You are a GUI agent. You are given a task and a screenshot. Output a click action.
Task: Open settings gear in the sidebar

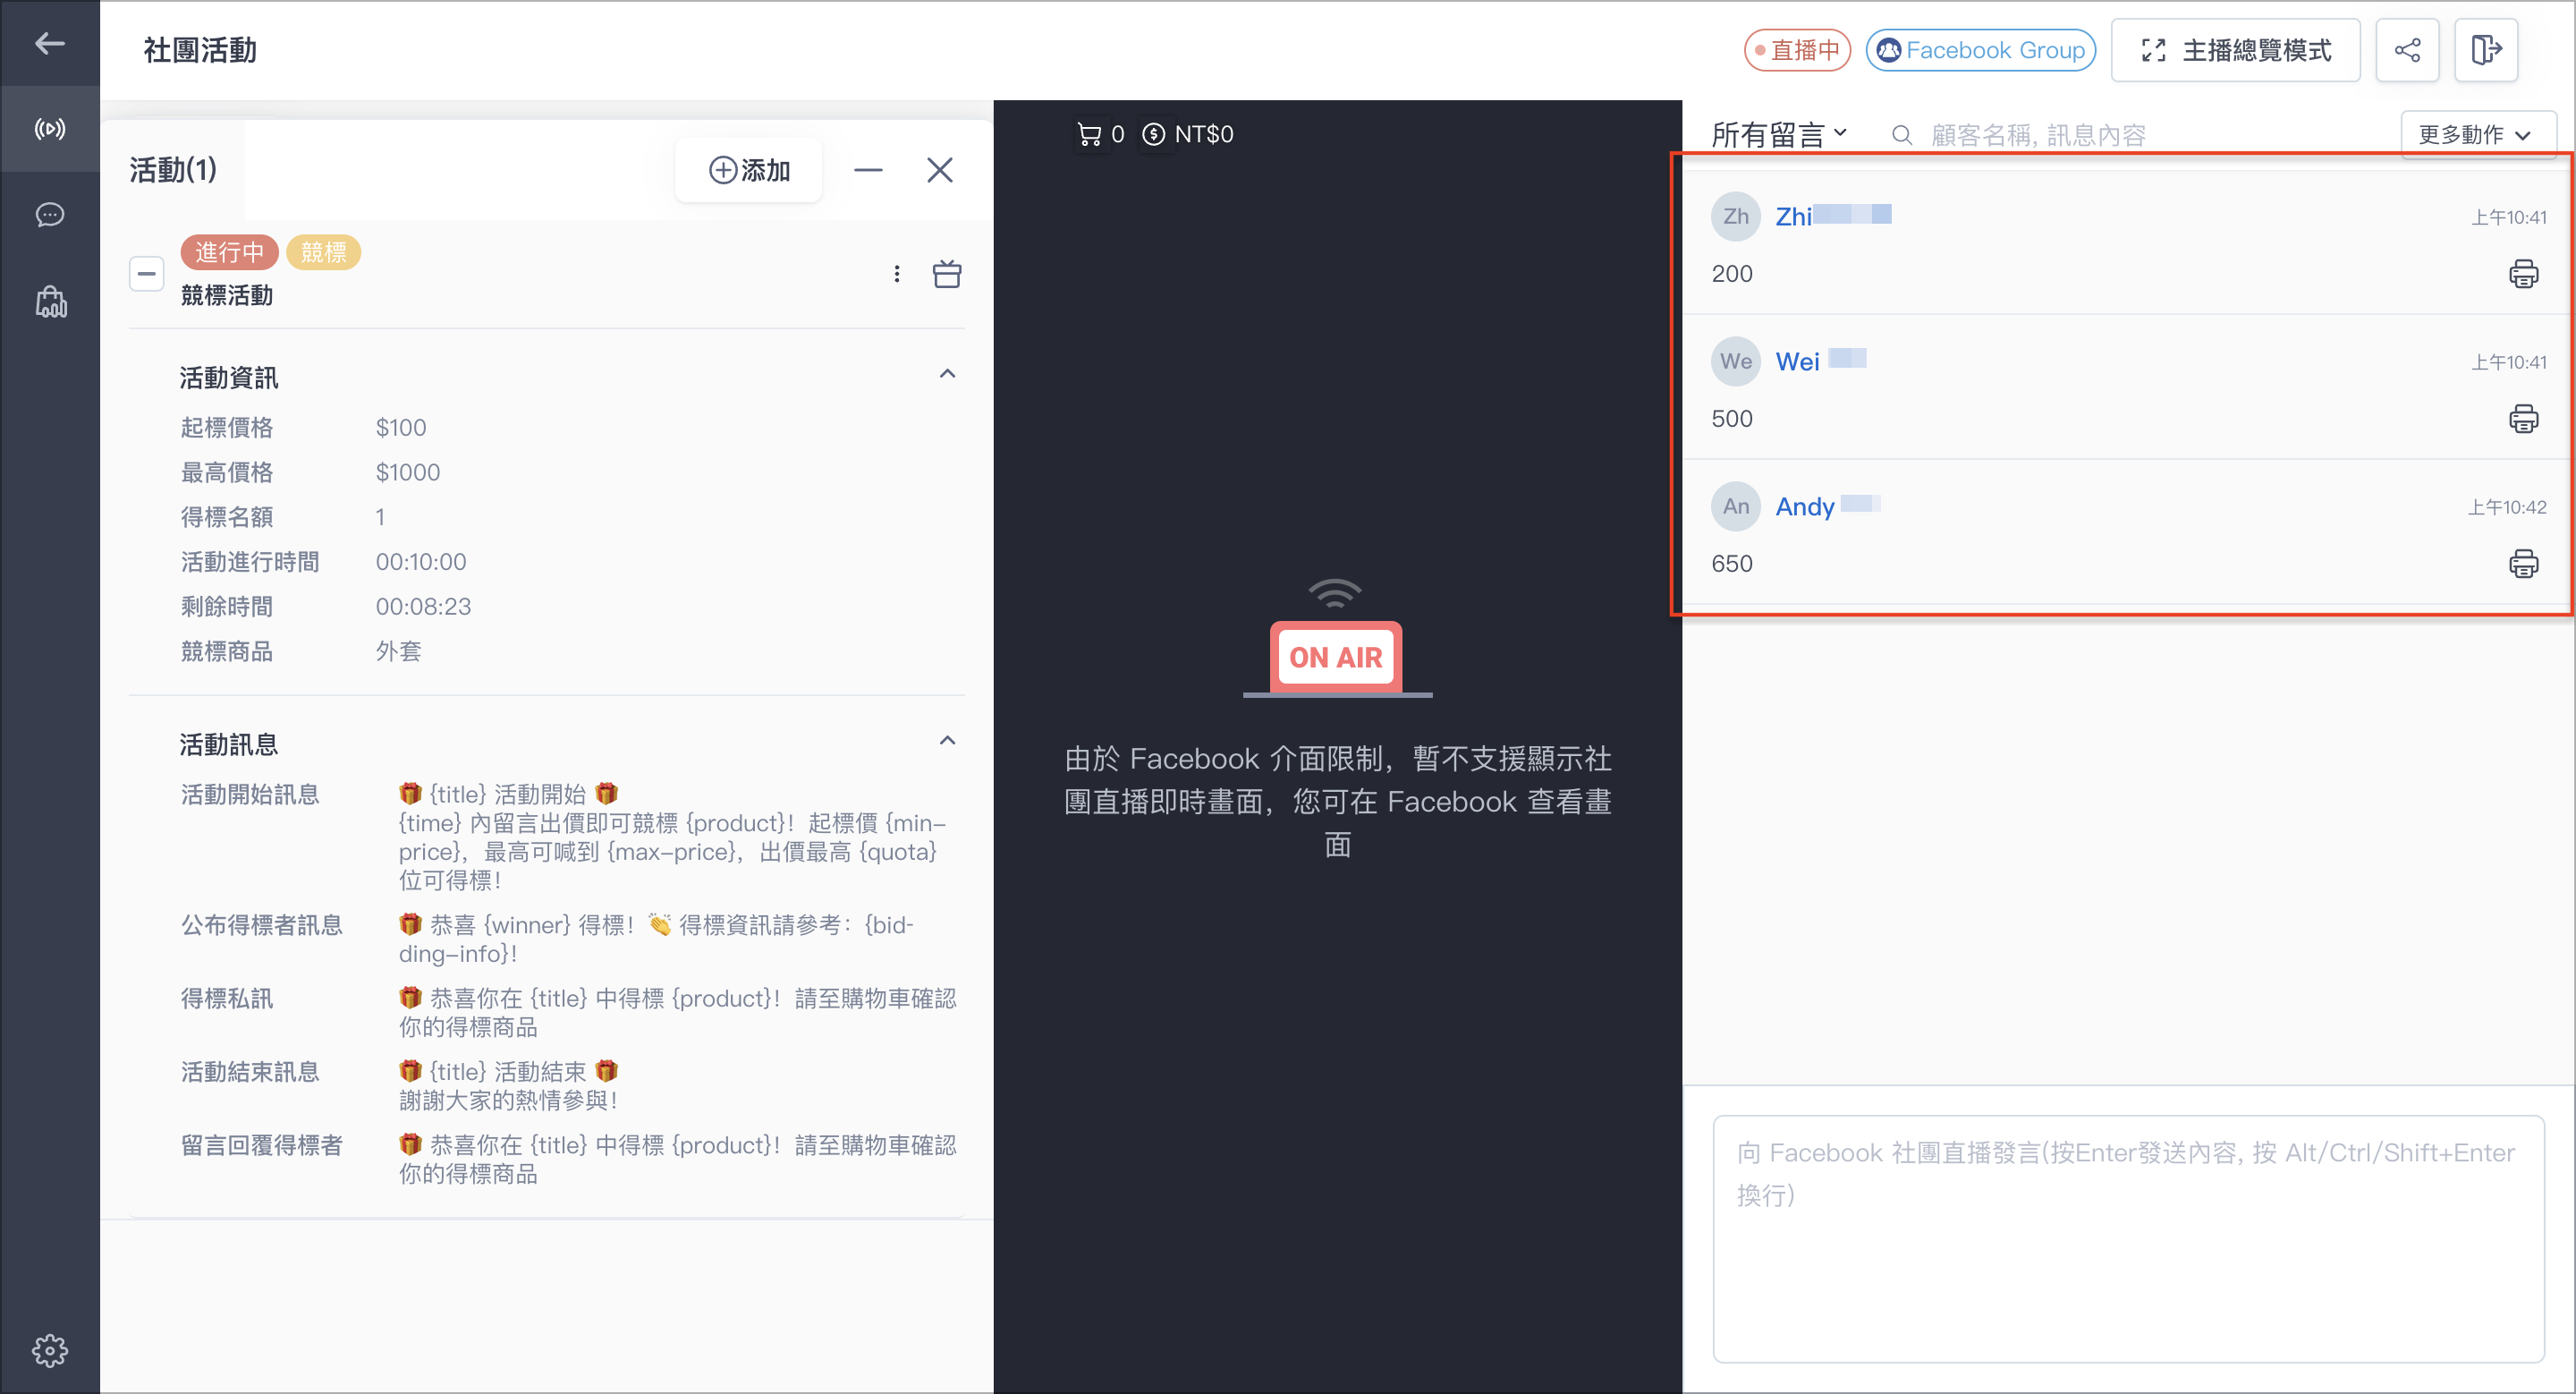(x=49, y=1350)
